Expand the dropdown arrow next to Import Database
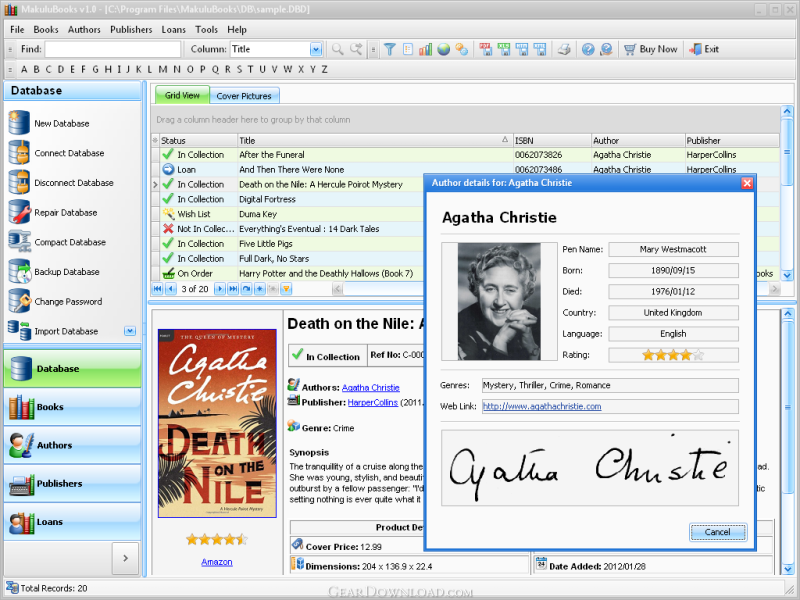This screenshot has height=600, width=800. [x=130, y=331]
